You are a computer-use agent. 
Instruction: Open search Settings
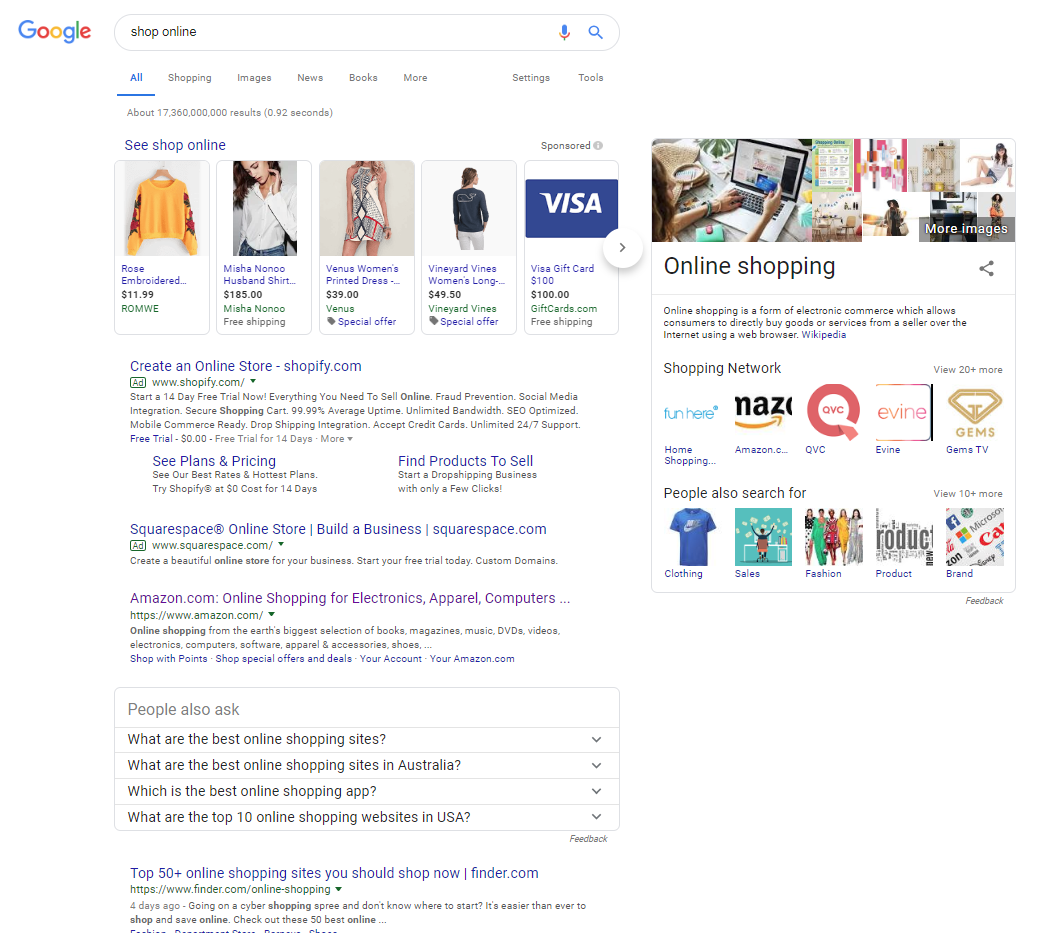click(531, 78)
